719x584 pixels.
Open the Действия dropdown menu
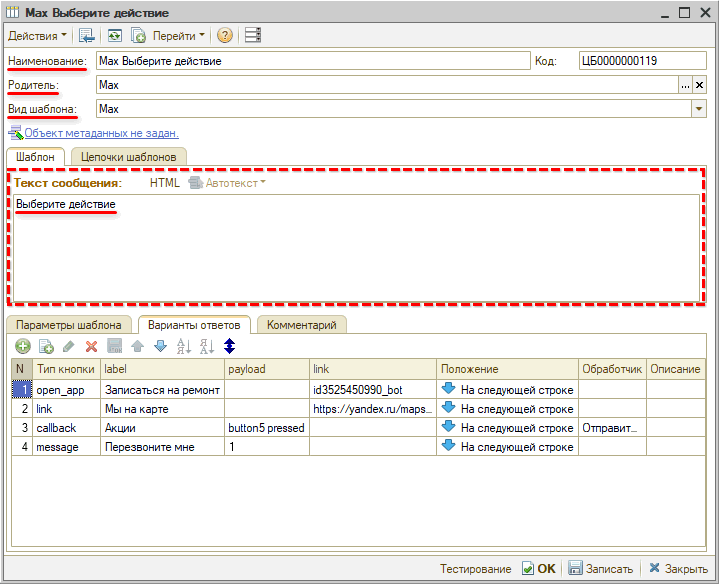[37, 35]
